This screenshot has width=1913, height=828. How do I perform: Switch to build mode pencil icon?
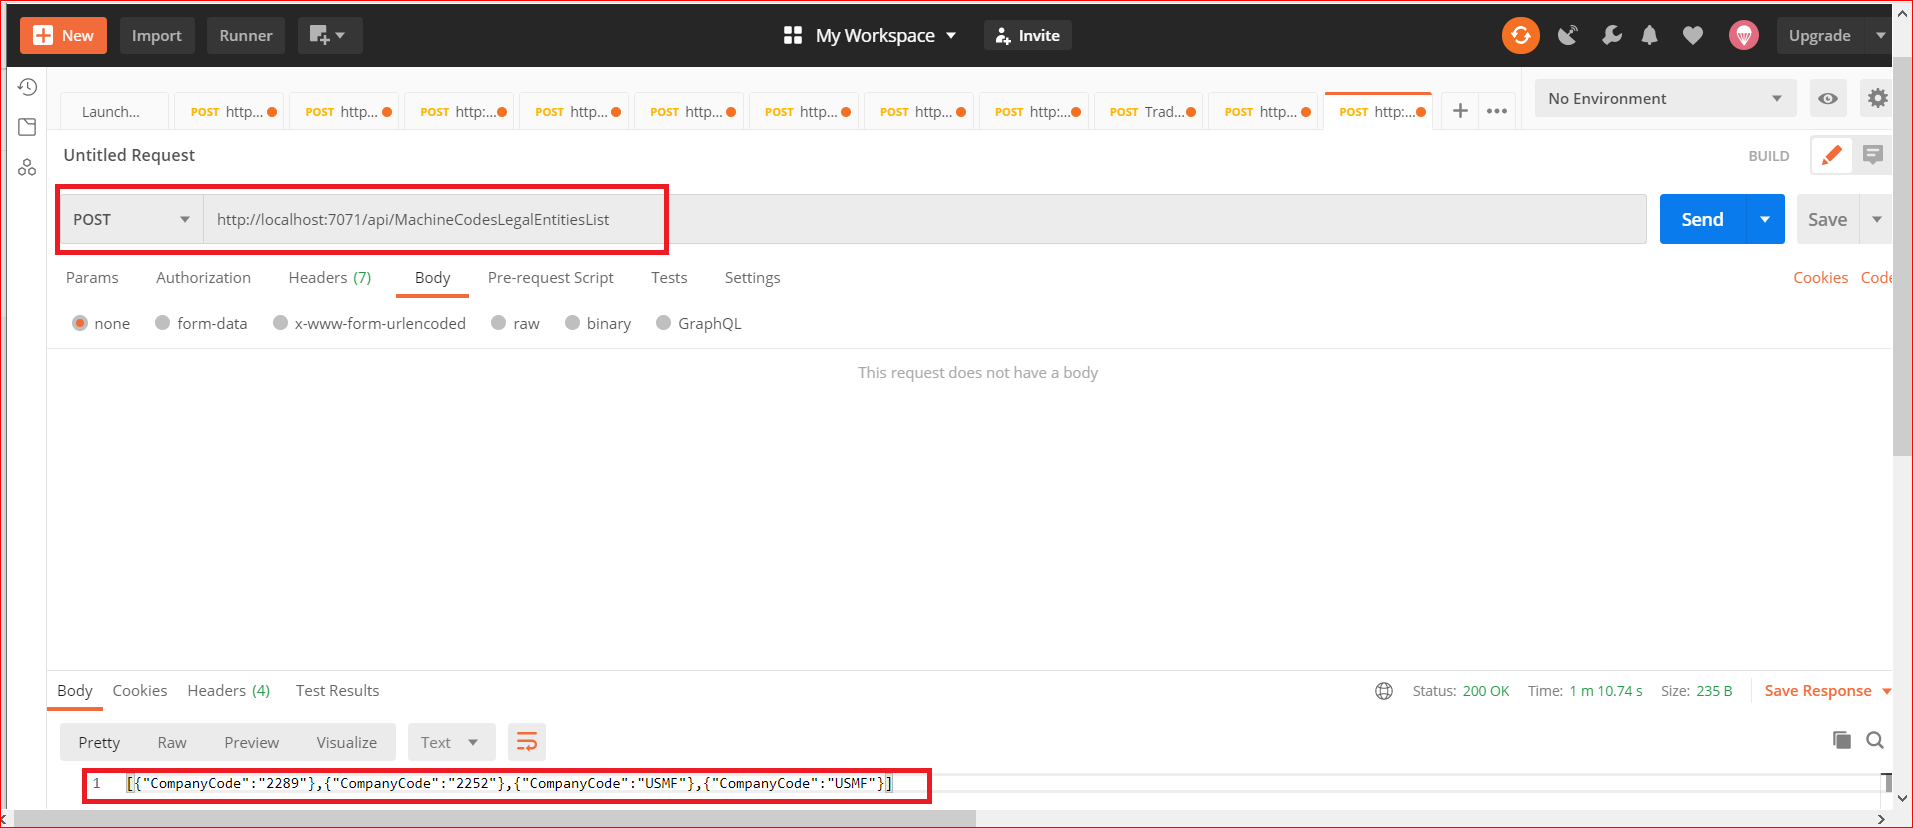1831,155
